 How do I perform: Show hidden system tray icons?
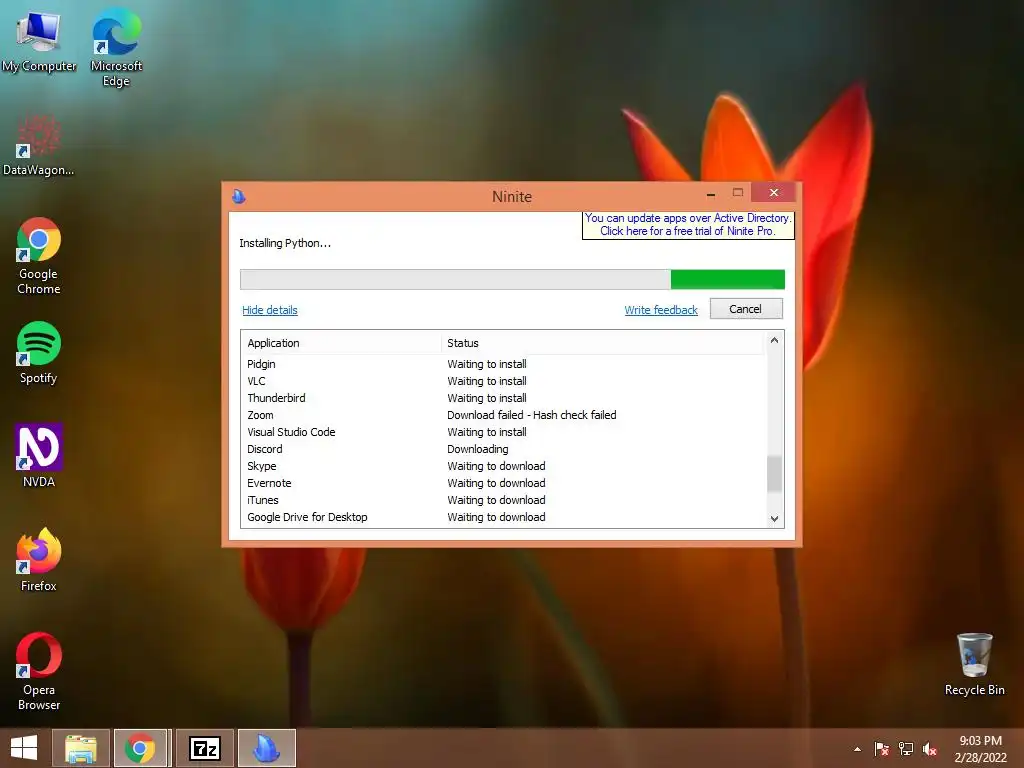pos(857,749)
